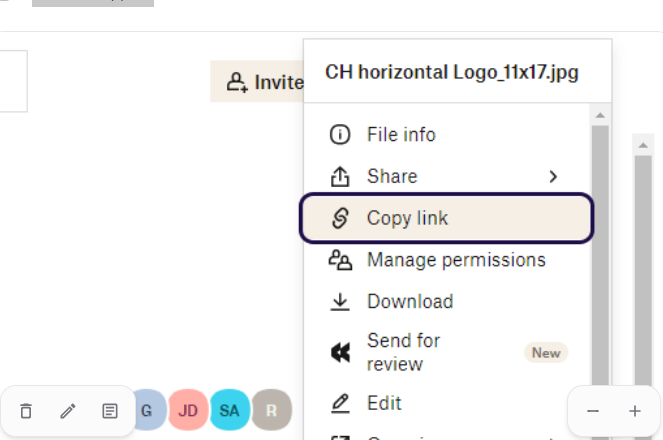Expand the Share submenu chevron

pyautogui.click(x=553, y=177)
